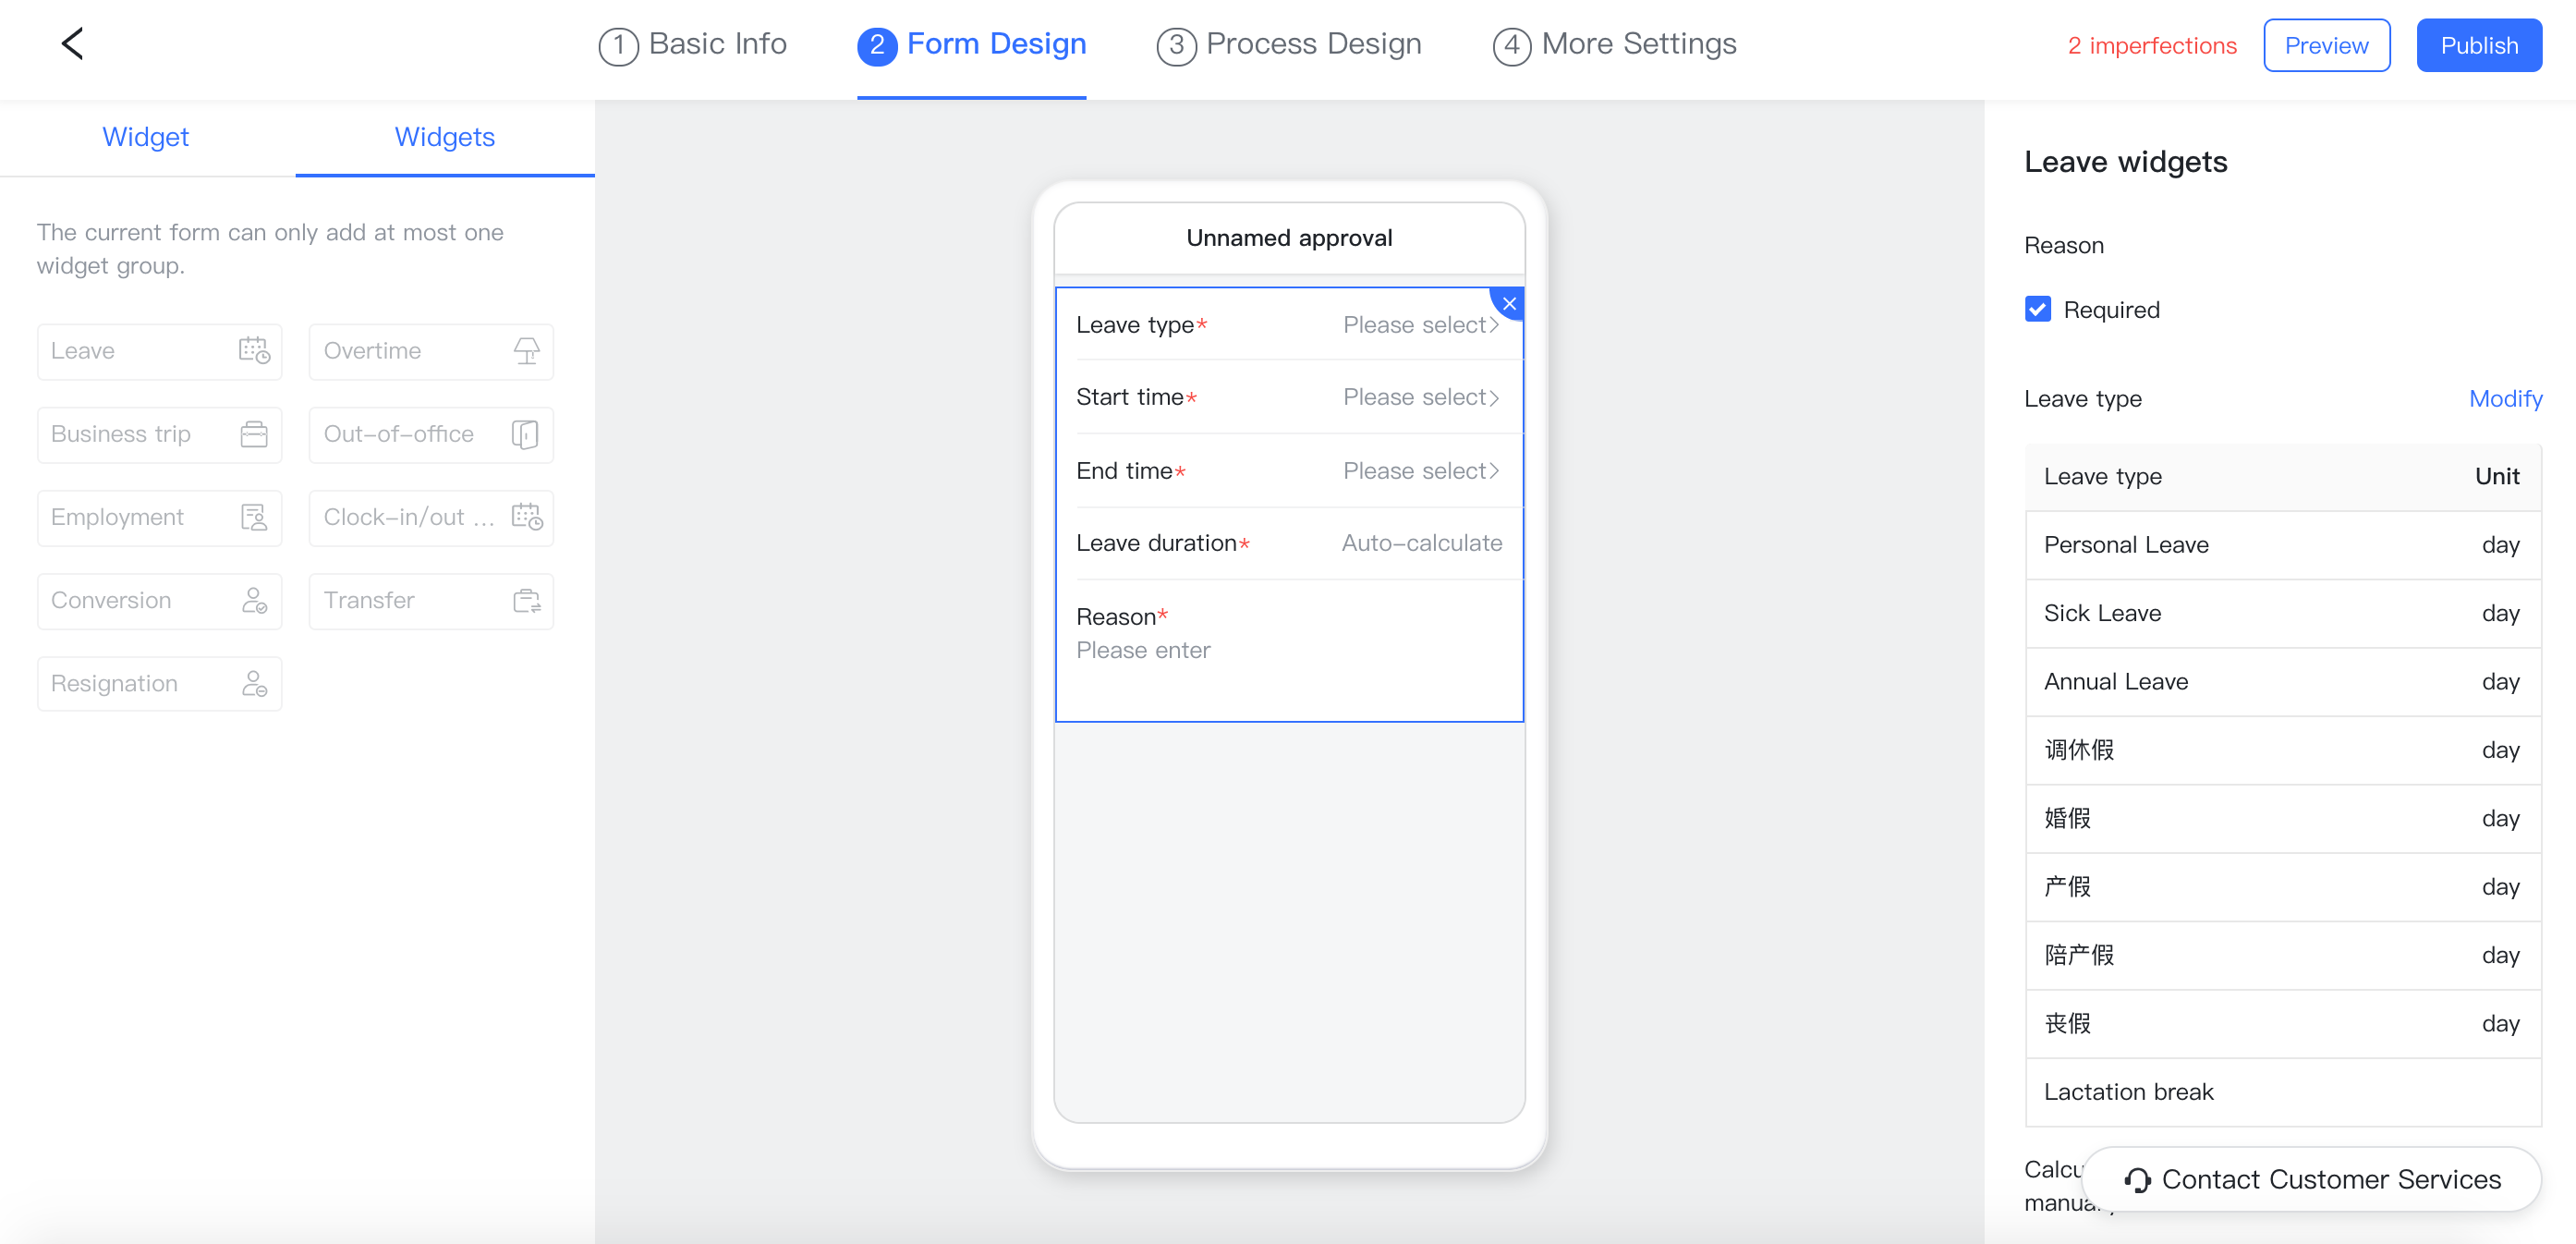Image resolution: width=2576 pixels, height=1244 pixels.
Task: Open the End time Please select picker
Action: tap(1421, 470)
